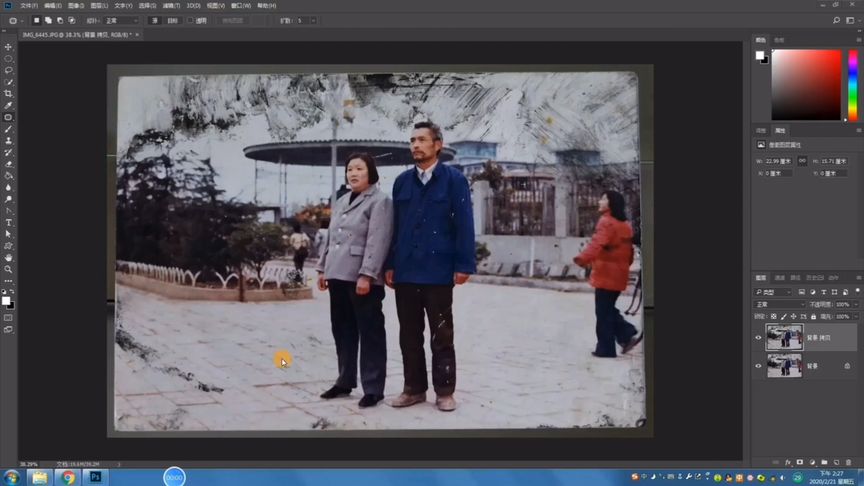Open the Color panel flyout menu
This screenshot has width=864, height=486.
point(858,40)
